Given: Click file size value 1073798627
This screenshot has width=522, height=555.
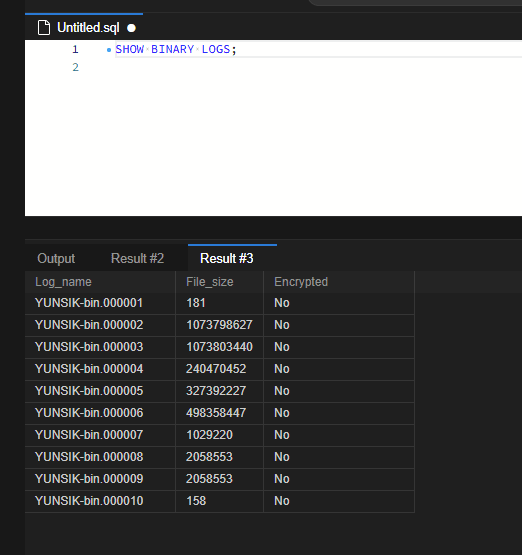Looking at the screenshot, I should [x=219, y=325].
